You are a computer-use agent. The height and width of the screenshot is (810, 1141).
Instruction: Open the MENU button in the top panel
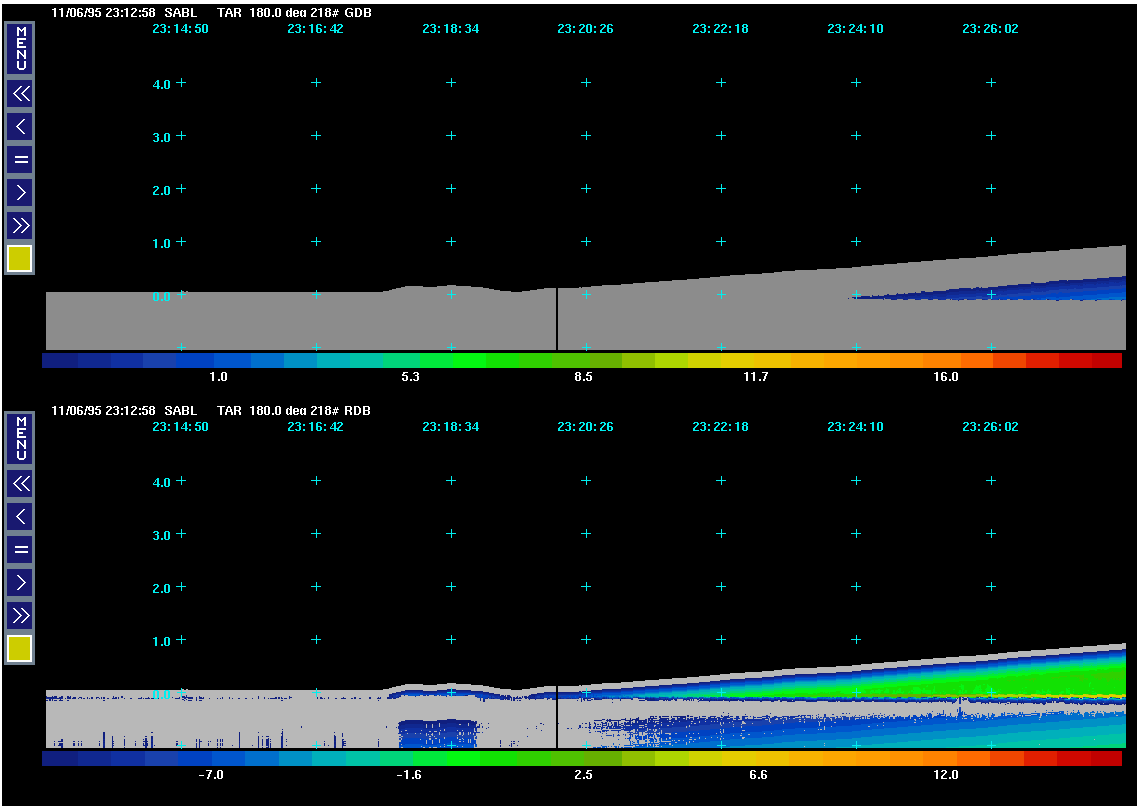[20, 49]
